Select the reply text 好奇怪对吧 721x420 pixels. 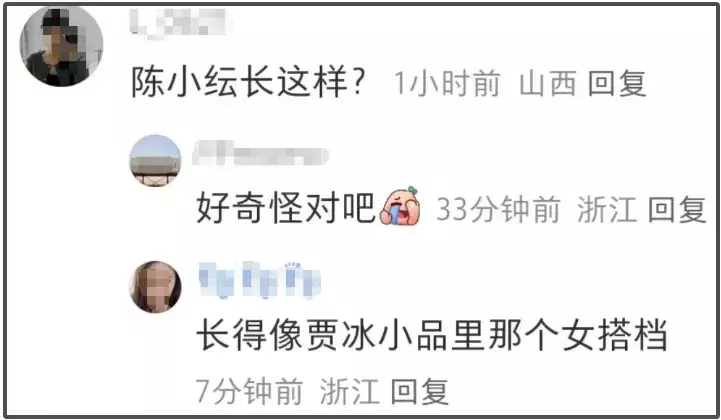tap(286, 207)
